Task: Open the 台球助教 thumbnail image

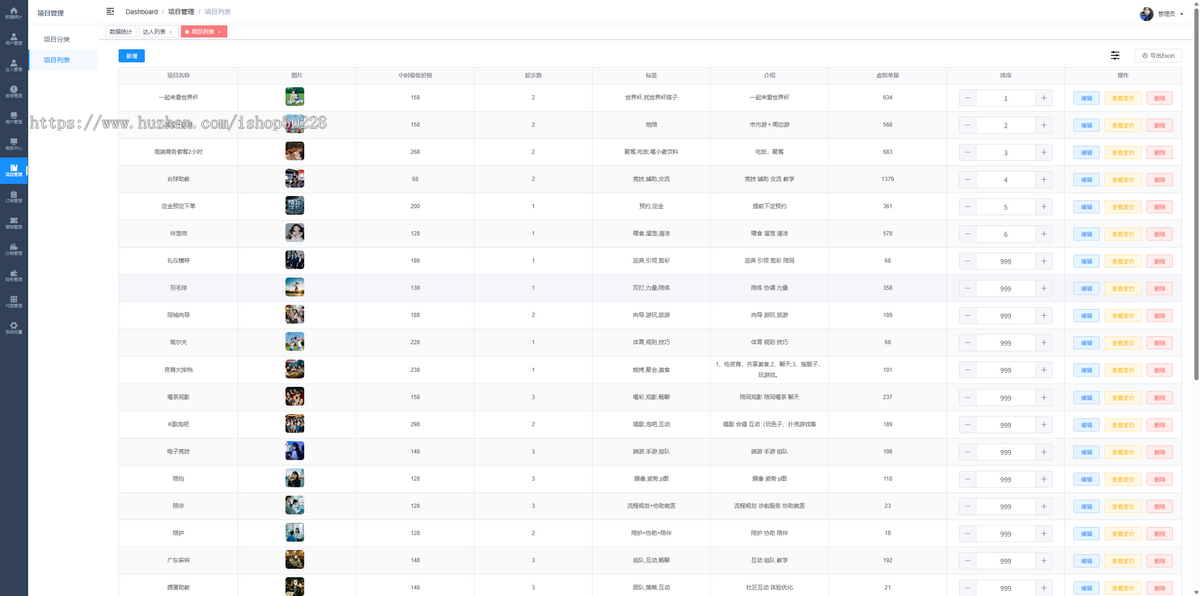Action: 295,179
